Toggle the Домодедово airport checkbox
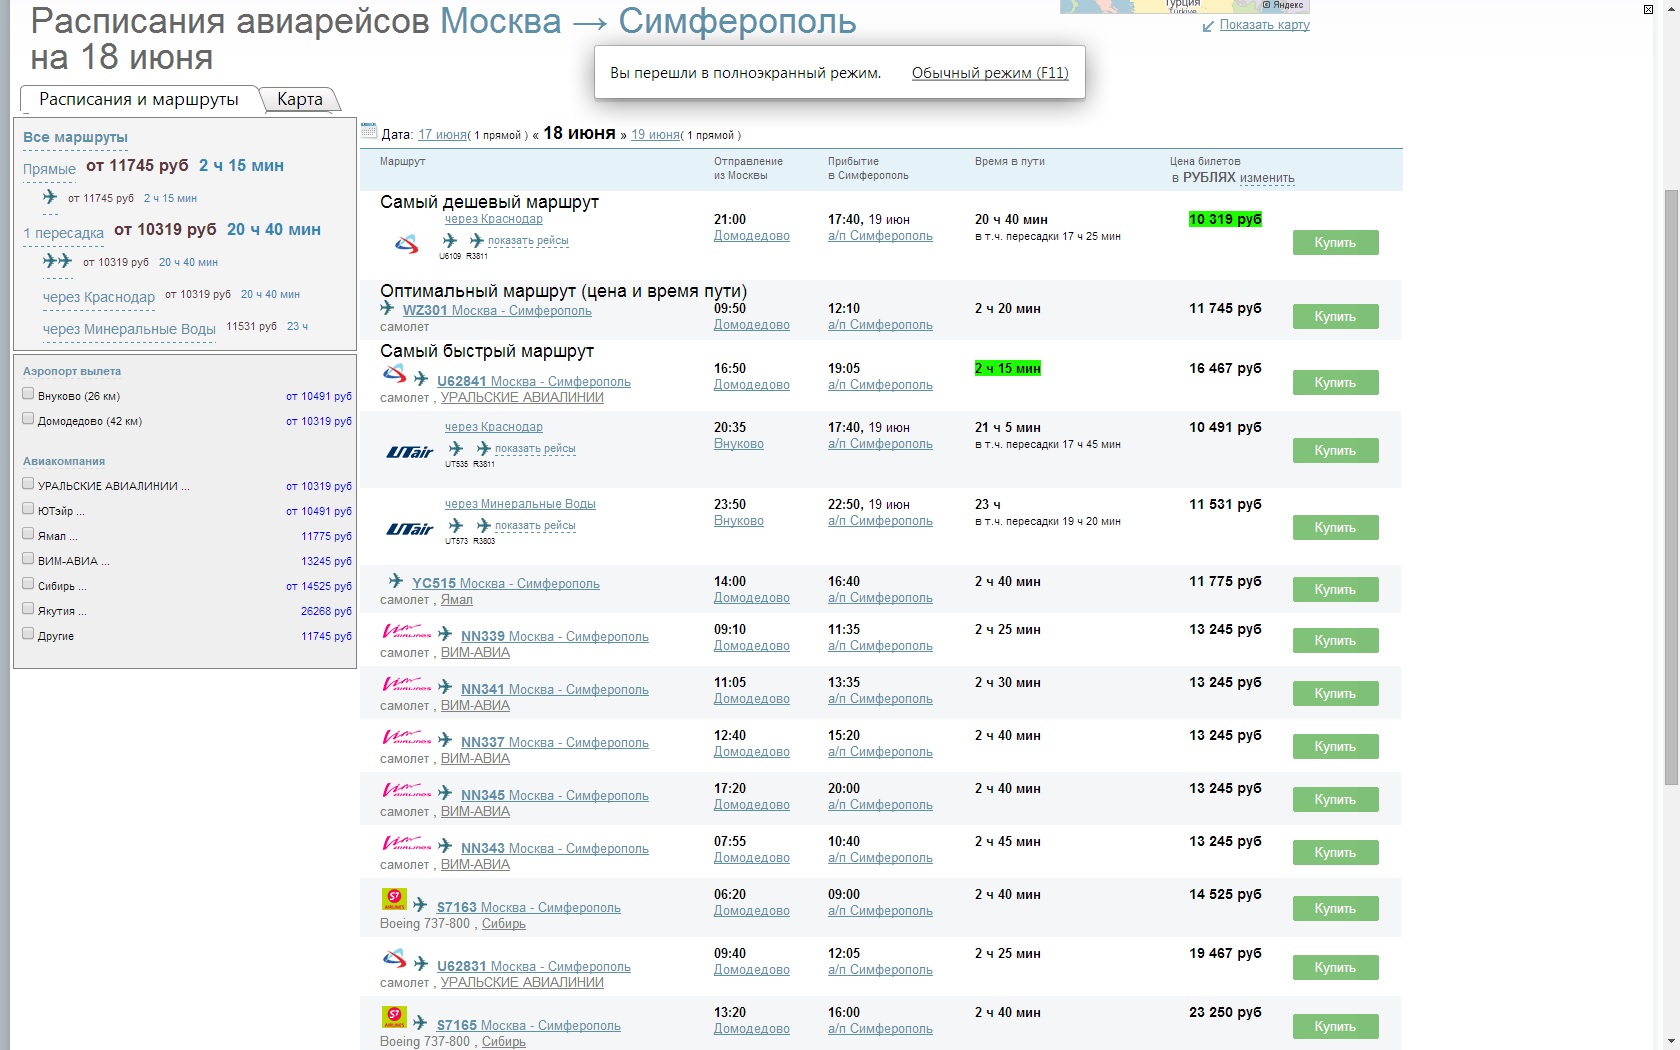This screenshot has height=1050, width=1680. click(x=28, y=419)
